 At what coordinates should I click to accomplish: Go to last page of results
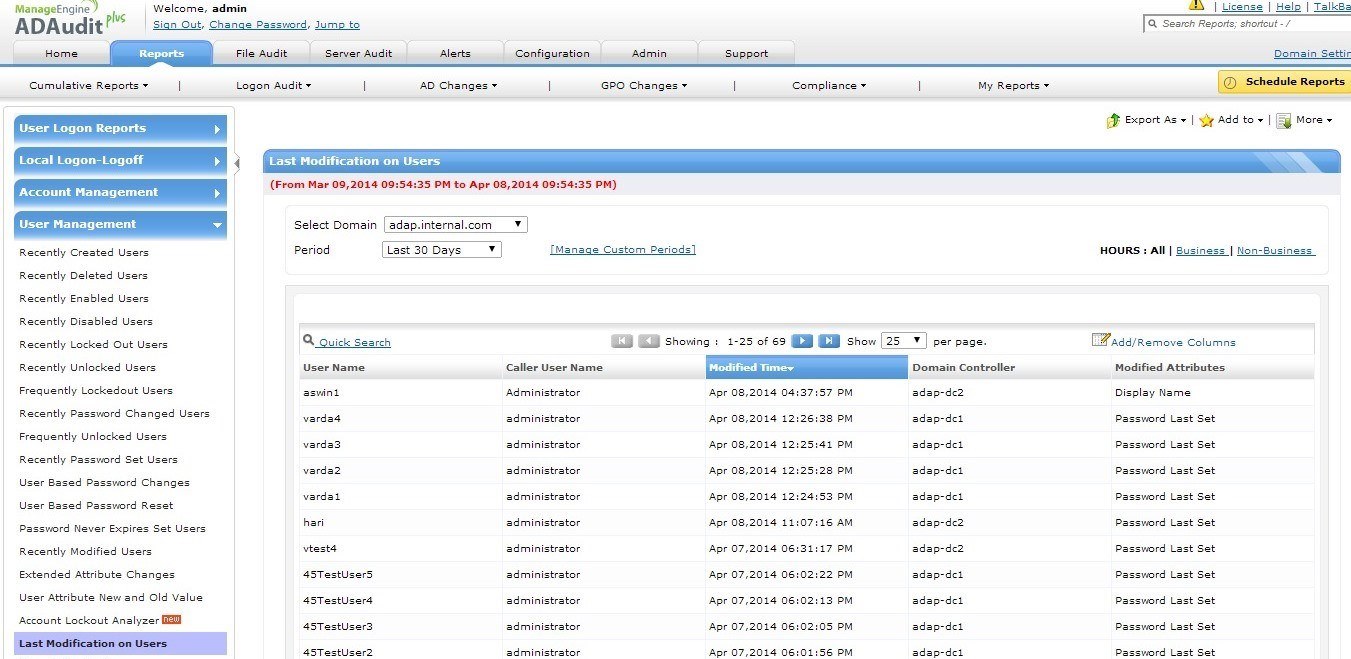(829, 341)
